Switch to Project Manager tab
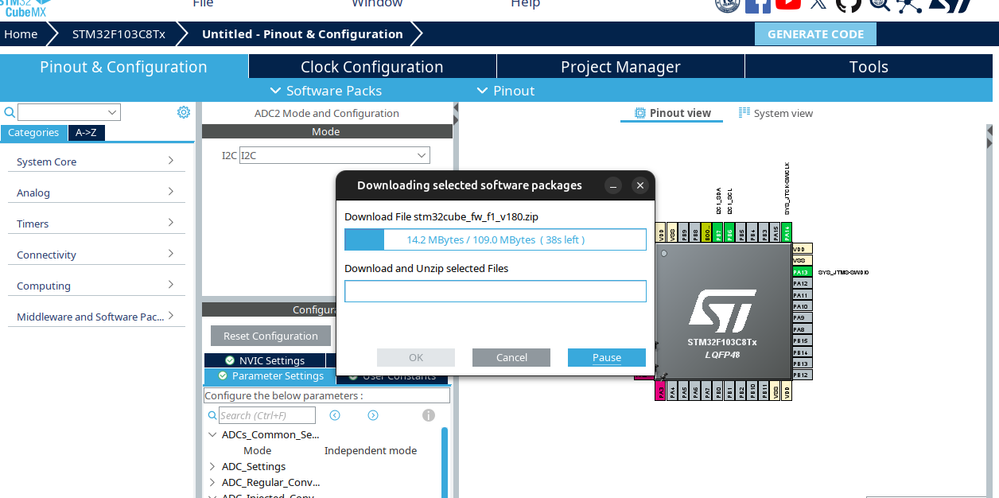This screenshot has height=498, width=999. pyautogui.click(x=621, y=67)
